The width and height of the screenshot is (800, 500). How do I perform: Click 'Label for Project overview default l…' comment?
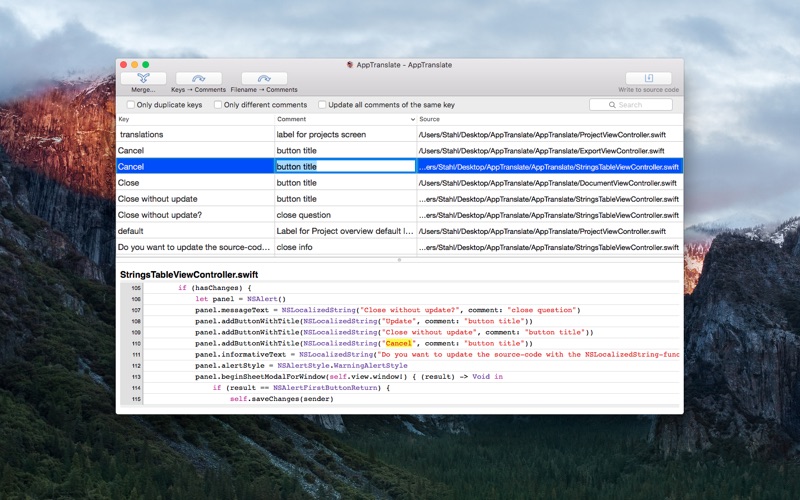pos(345,231)
